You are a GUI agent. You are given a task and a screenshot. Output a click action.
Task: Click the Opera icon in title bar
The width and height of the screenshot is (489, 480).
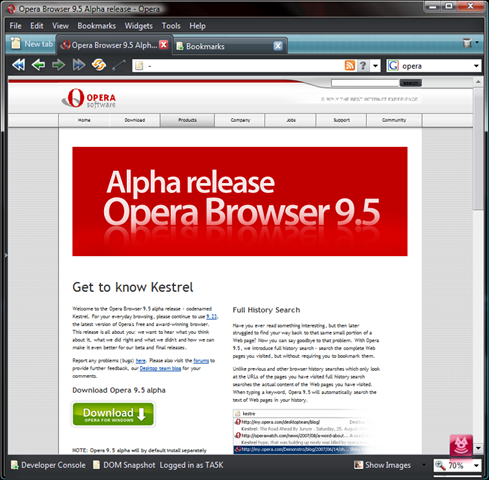(x=11, y=9)
